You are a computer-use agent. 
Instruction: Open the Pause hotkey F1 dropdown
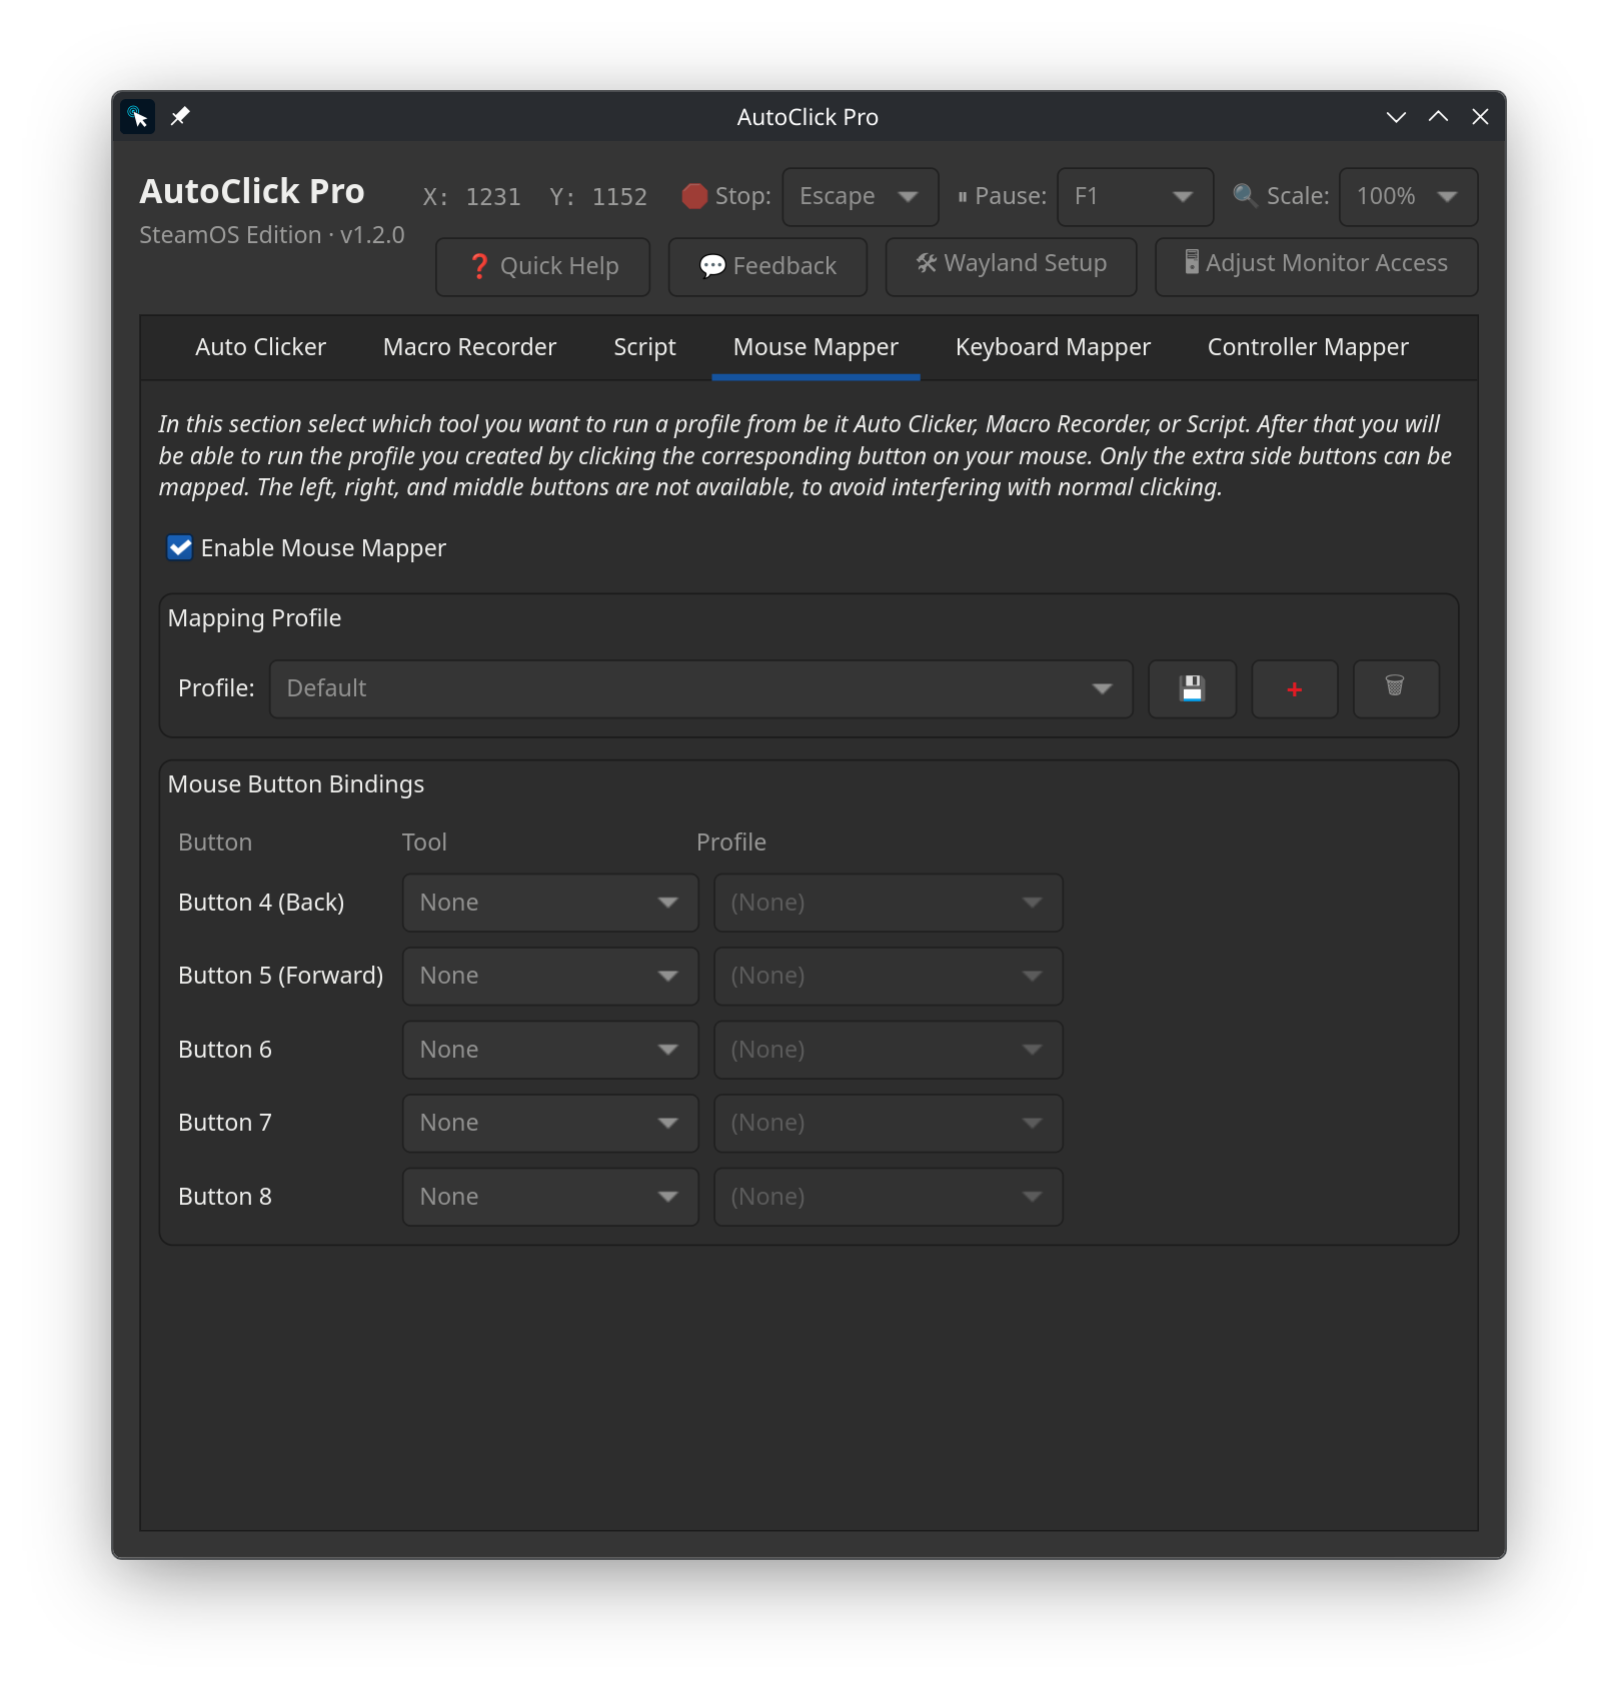(x=1135, y=197)
